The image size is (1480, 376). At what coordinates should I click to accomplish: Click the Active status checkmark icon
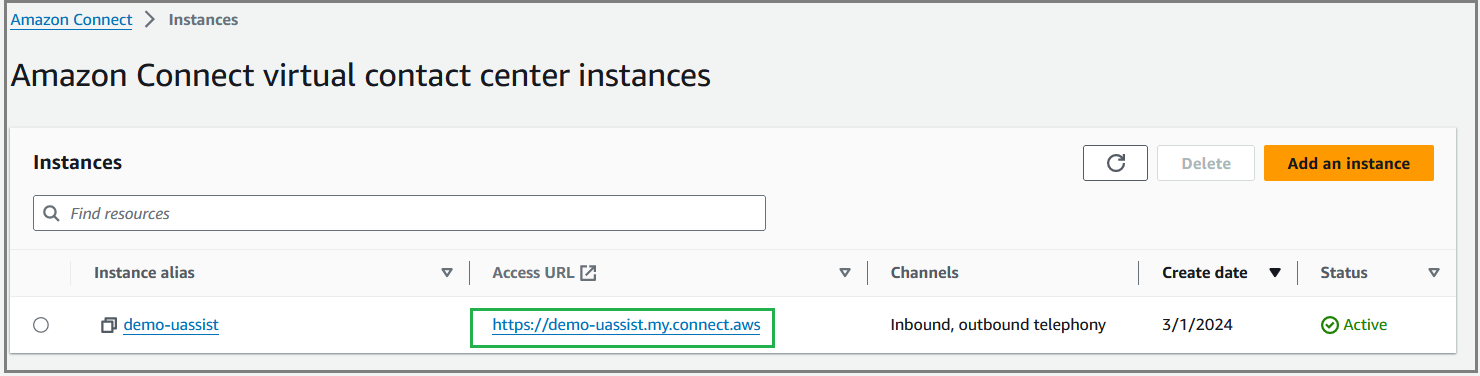[x=1329, y=325]
